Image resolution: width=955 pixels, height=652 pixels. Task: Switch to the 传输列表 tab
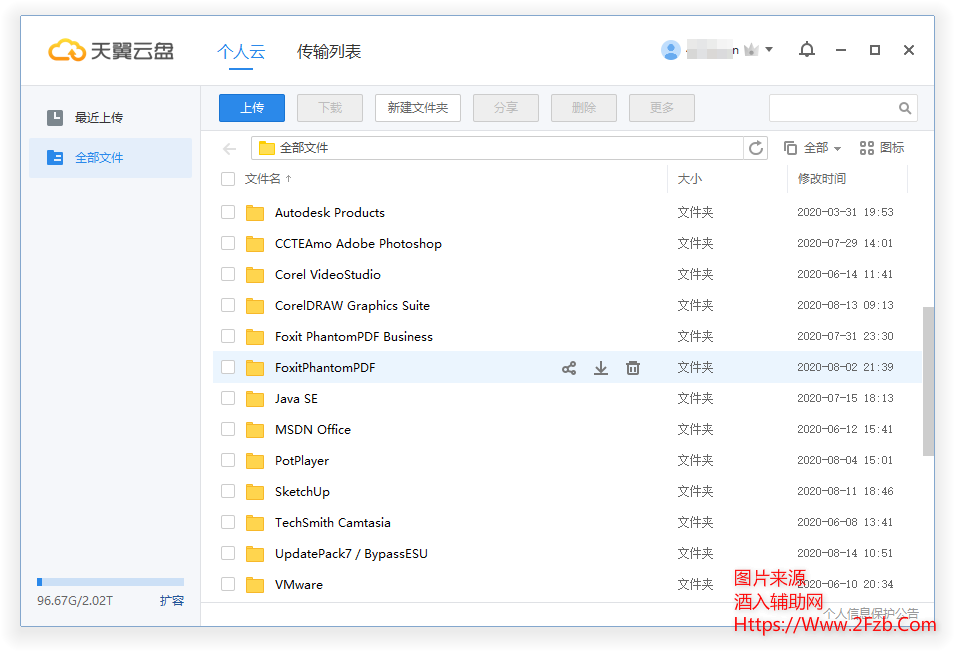(329, 52)
